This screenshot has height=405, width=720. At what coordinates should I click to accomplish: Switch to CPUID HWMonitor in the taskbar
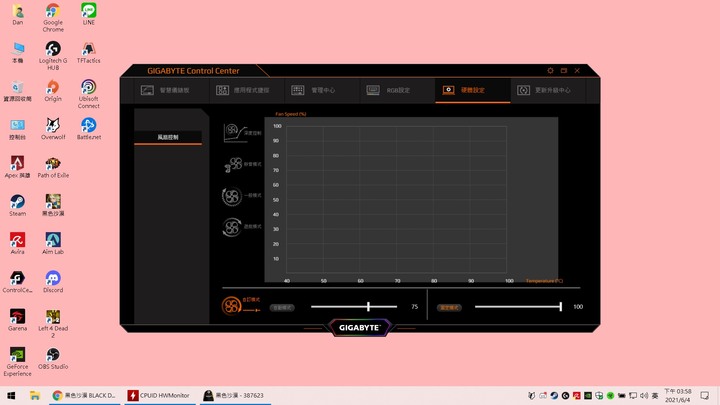159,395
